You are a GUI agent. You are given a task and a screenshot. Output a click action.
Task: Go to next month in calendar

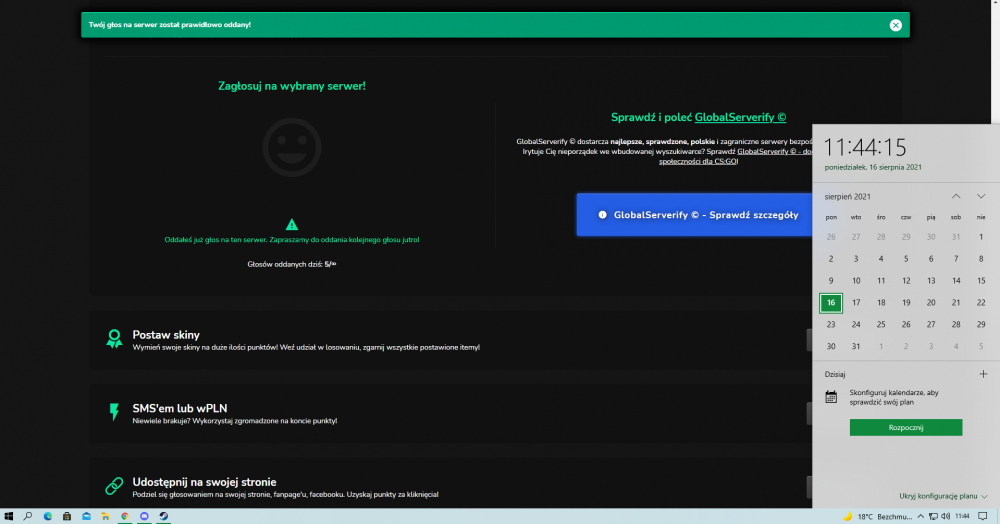(981, 196)
